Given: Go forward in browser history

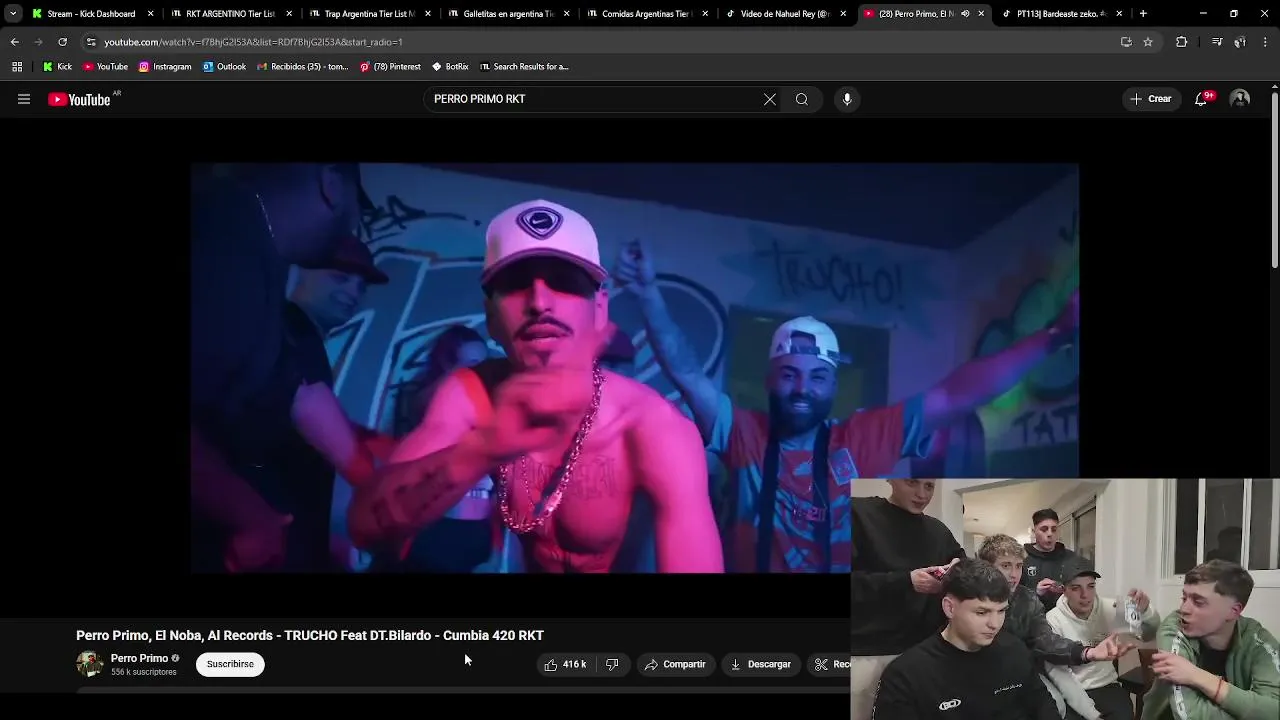Looking at the screenshot, I should 38,42.
